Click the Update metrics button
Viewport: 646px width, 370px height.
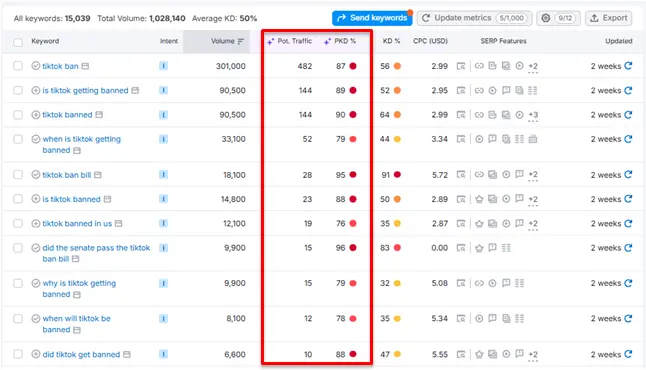click(x=474, y=18)
